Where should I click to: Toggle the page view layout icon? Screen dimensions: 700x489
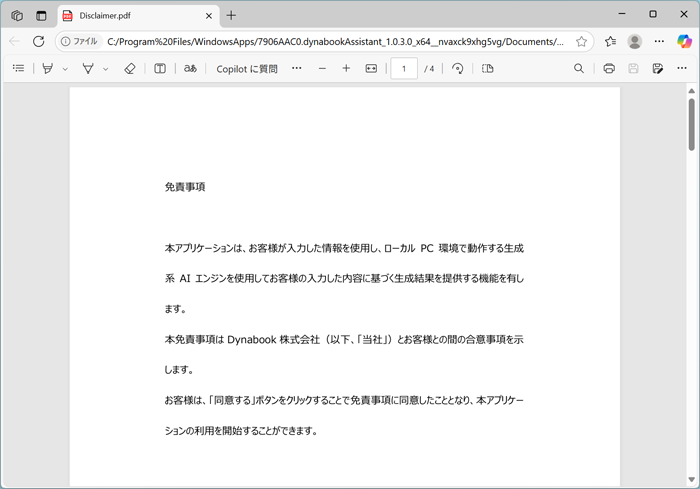point(488,68)
